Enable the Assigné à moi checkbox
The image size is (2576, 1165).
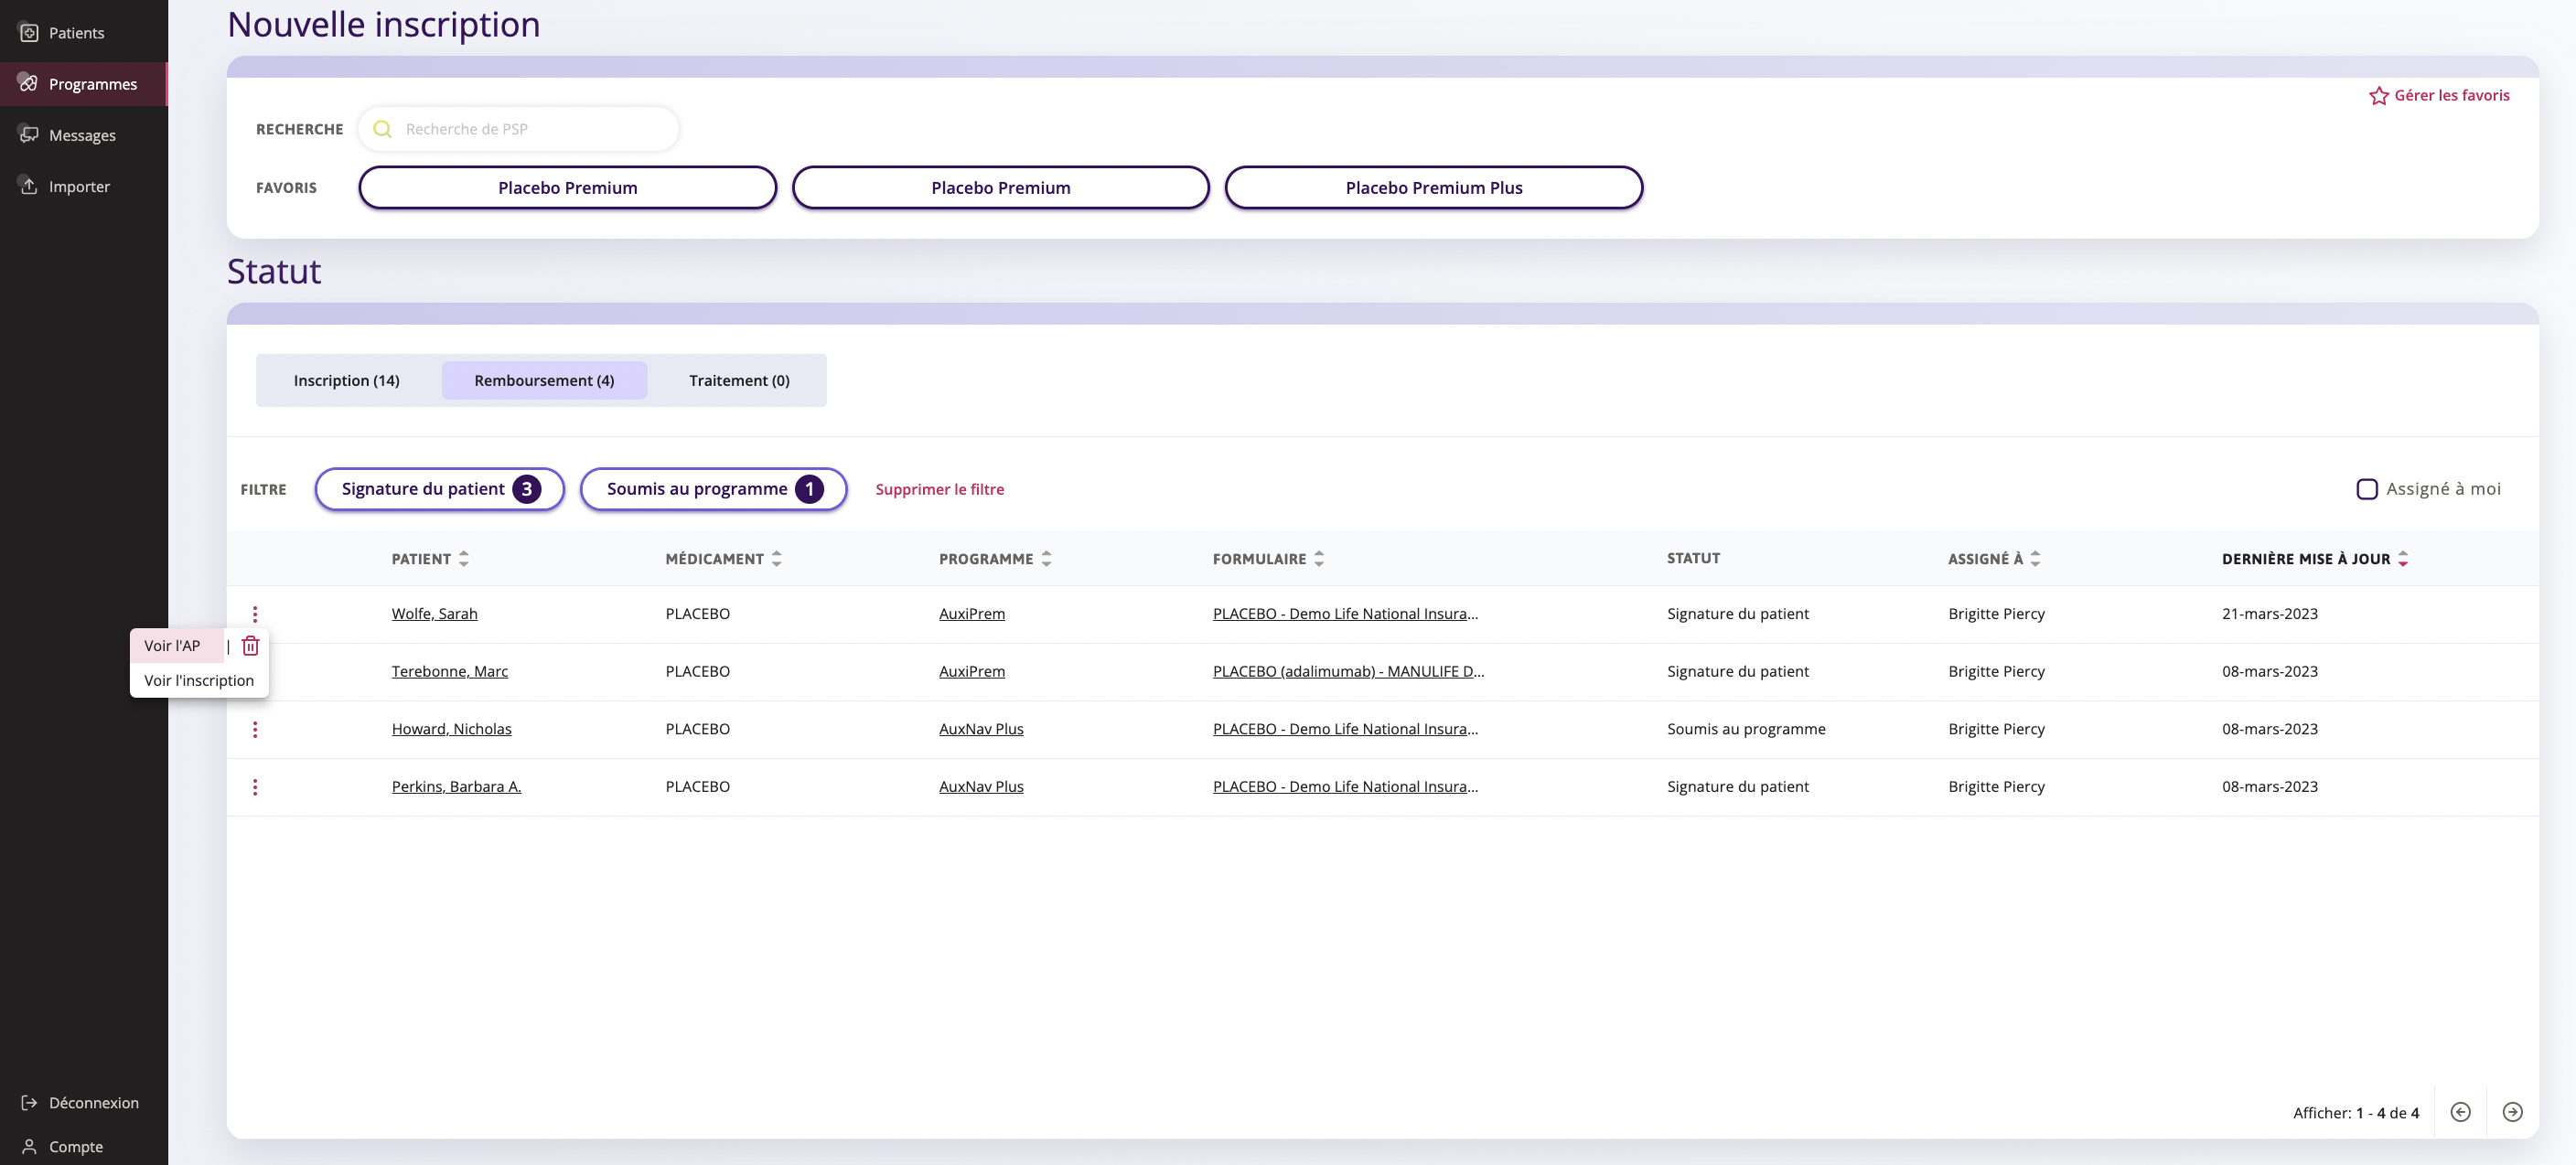click(x=2367, y=489)
